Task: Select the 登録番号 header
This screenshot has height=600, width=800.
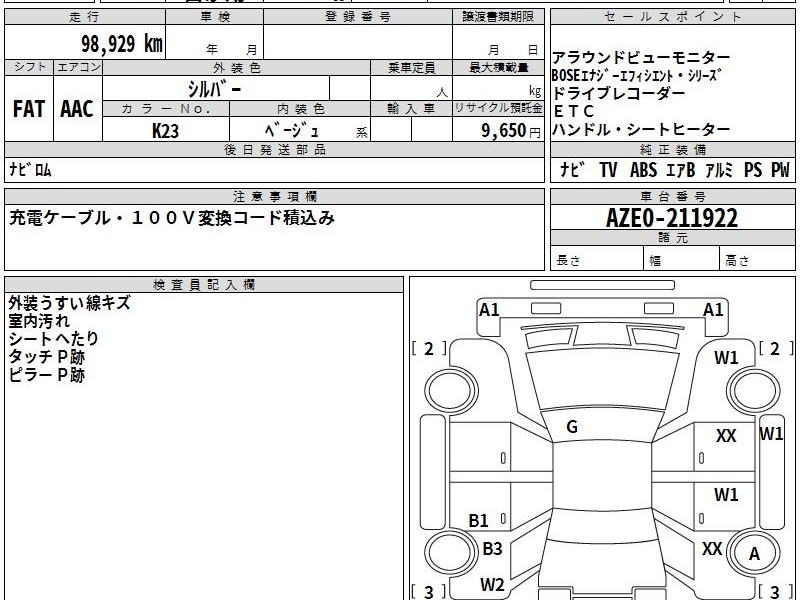Action: pos(358,17)
